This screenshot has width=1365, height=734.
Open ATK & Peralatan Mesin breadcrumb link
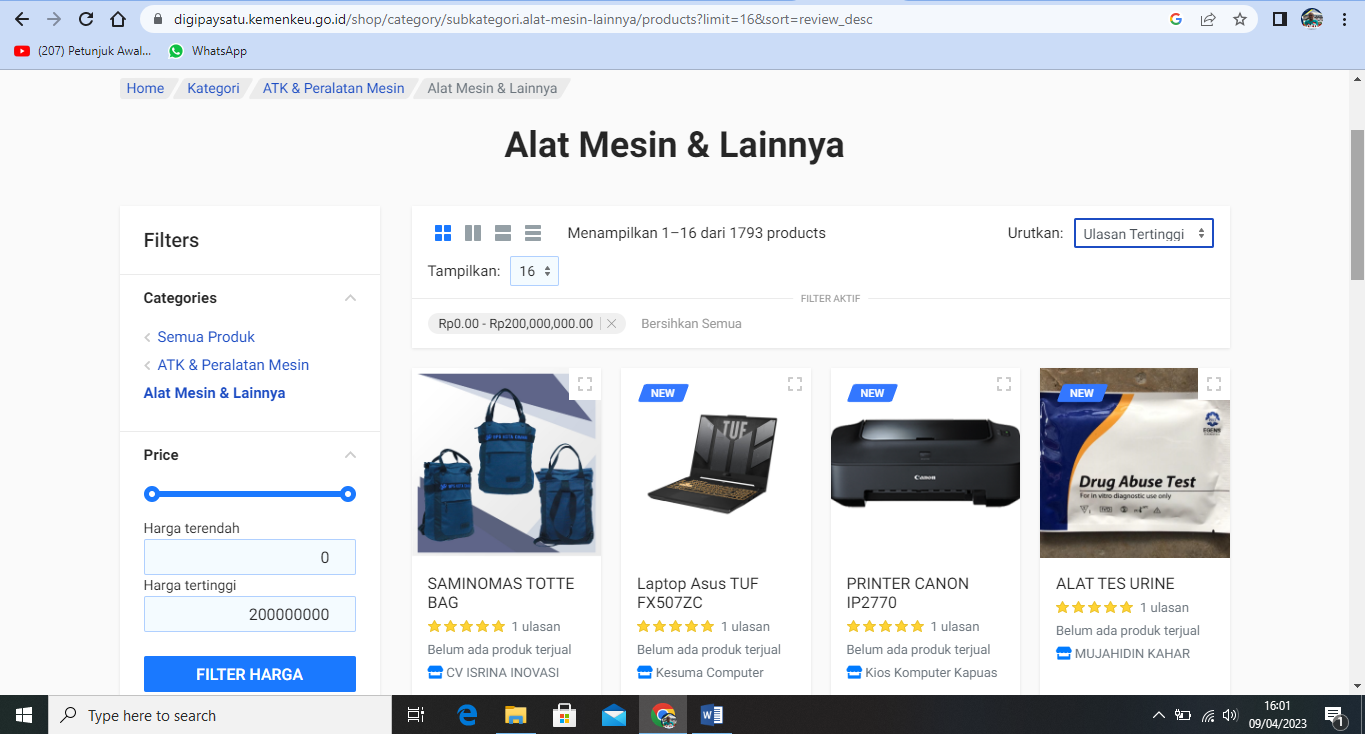(x=333, y=88)
